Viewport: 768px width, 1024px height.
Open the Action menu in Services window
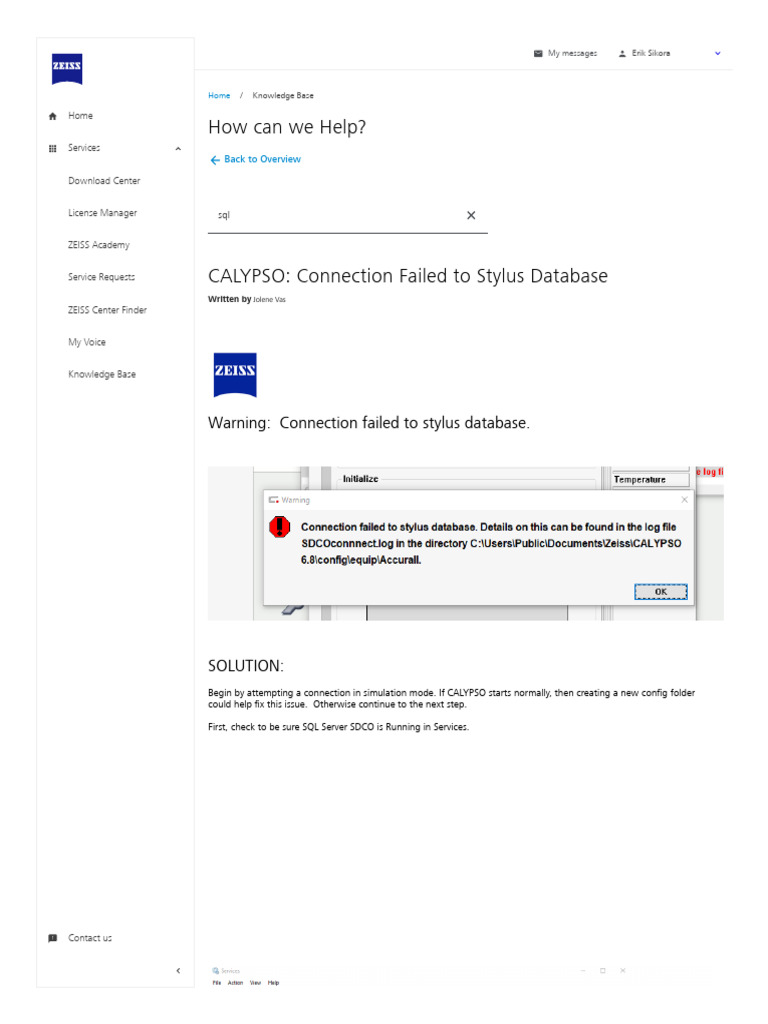coord(235,984)
